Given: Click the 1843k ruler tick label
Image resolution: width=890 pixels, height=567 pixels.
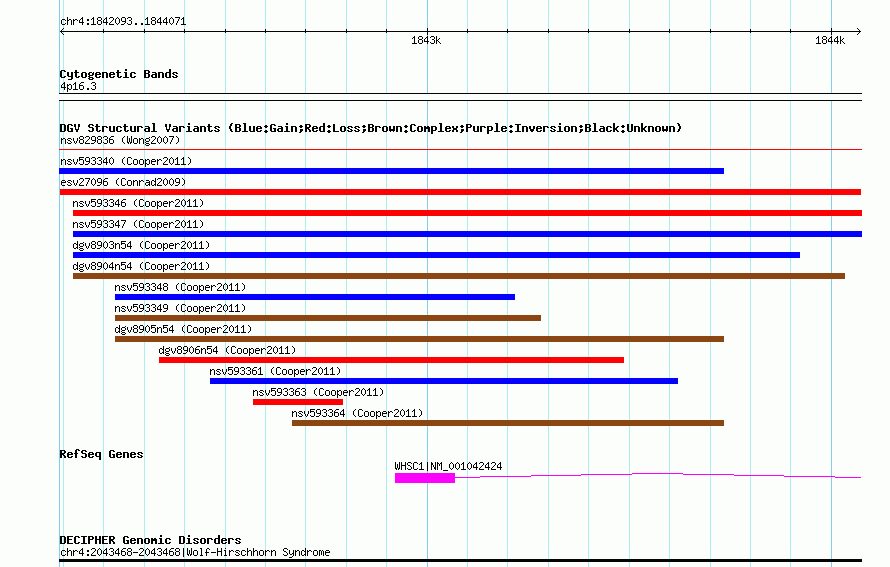Looking at the screenshot, I should (x=426, y=40).
